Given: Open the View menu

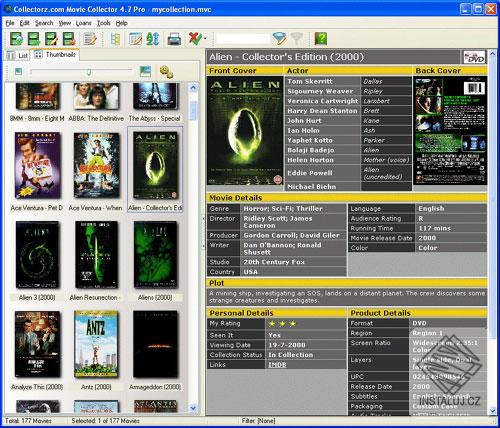Looking at the screenshot, I should click(x=65, y=23).
